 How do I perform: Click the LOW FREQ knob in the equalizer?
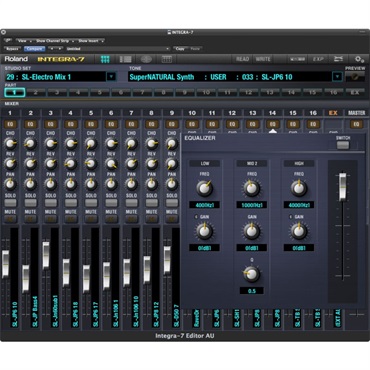[x=204, y=188]
